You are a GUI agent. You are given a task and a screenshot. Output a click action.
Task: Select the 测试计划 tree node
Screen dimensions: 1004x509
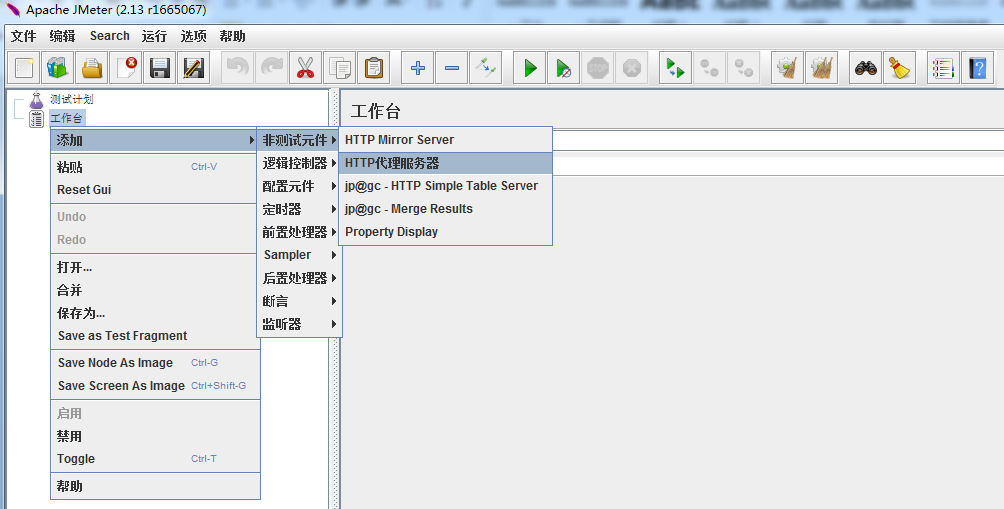pos(72,99)
